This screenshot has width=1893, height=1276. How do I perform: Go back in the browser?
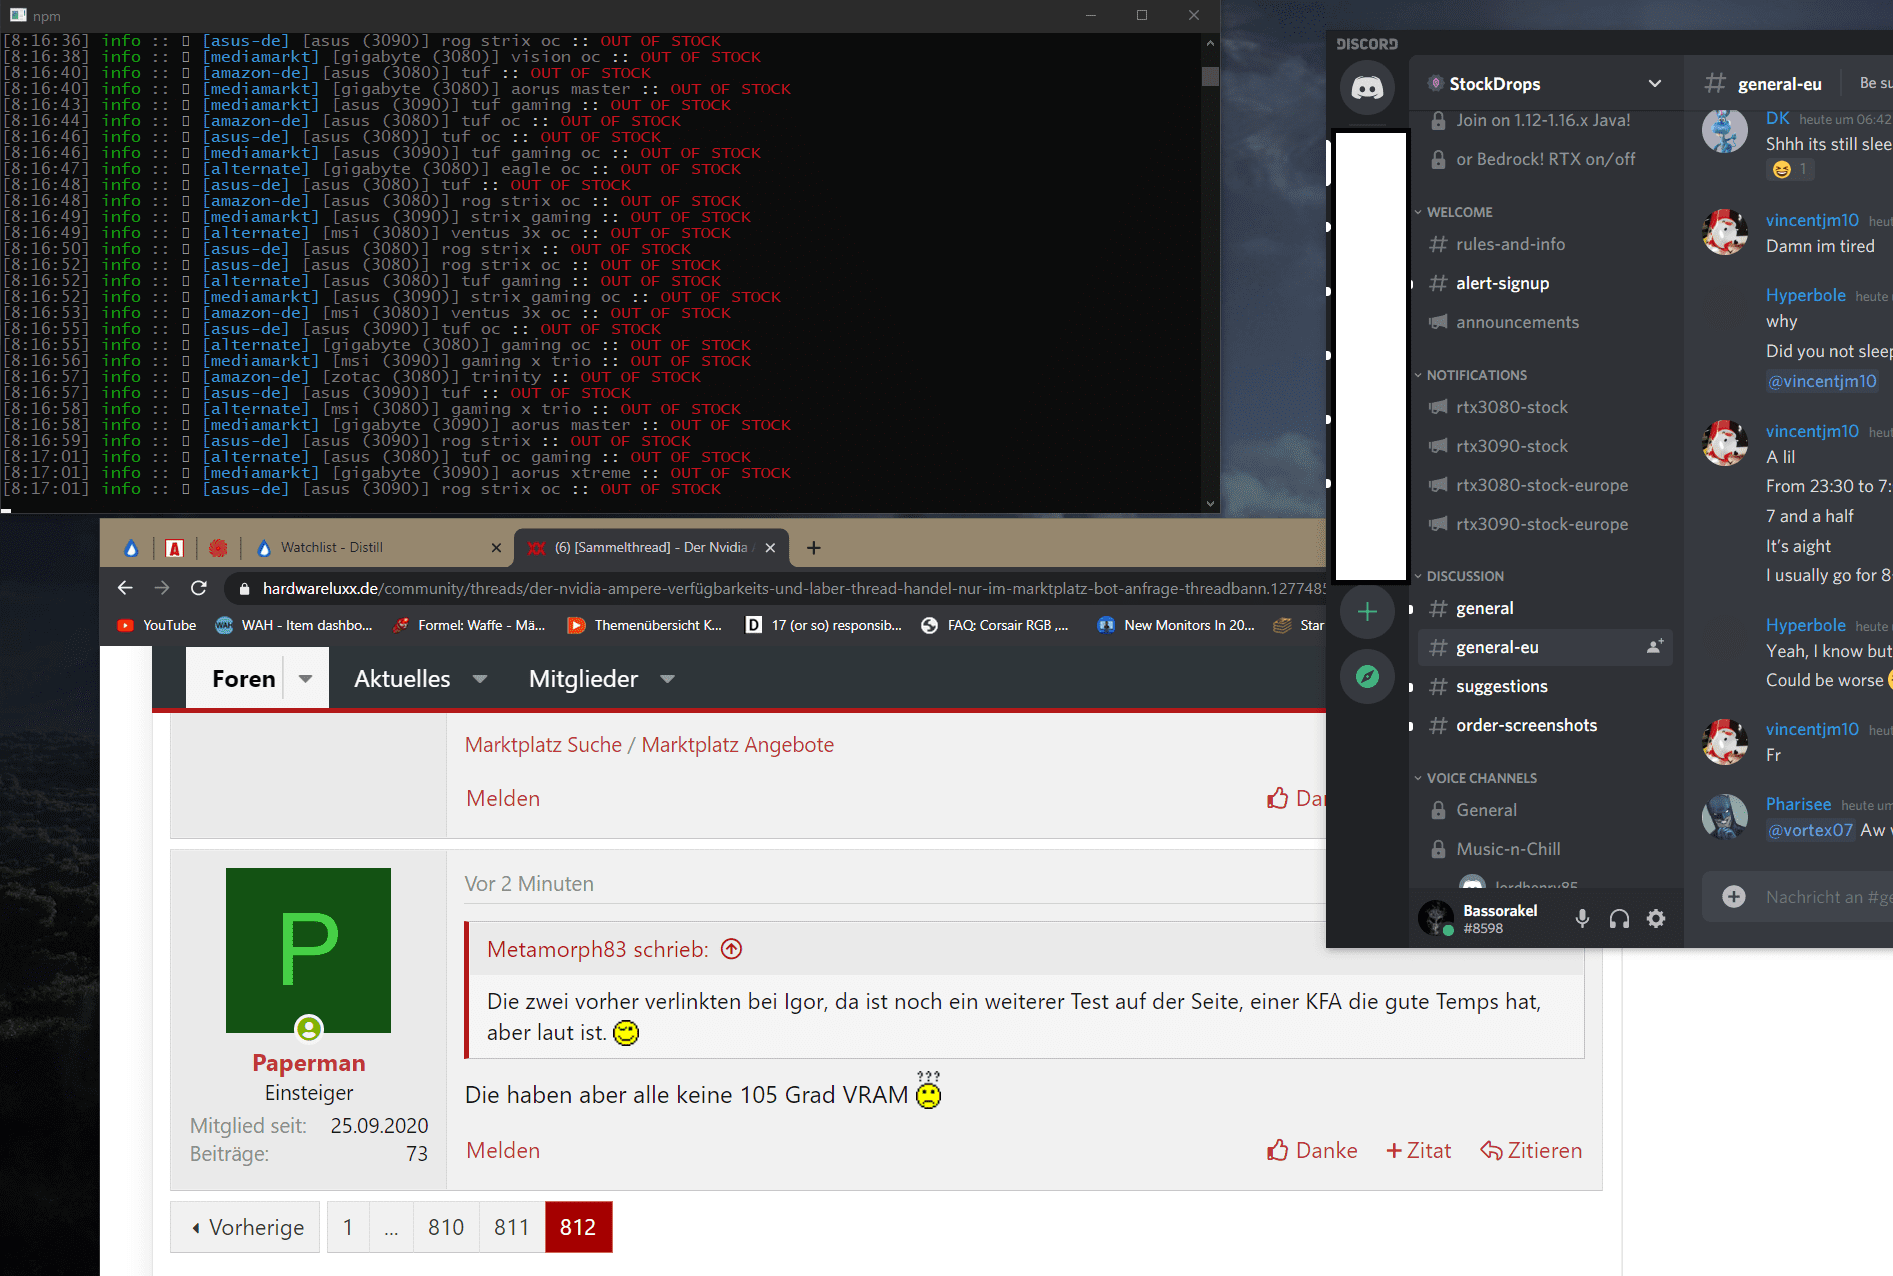tap(125, 588)
